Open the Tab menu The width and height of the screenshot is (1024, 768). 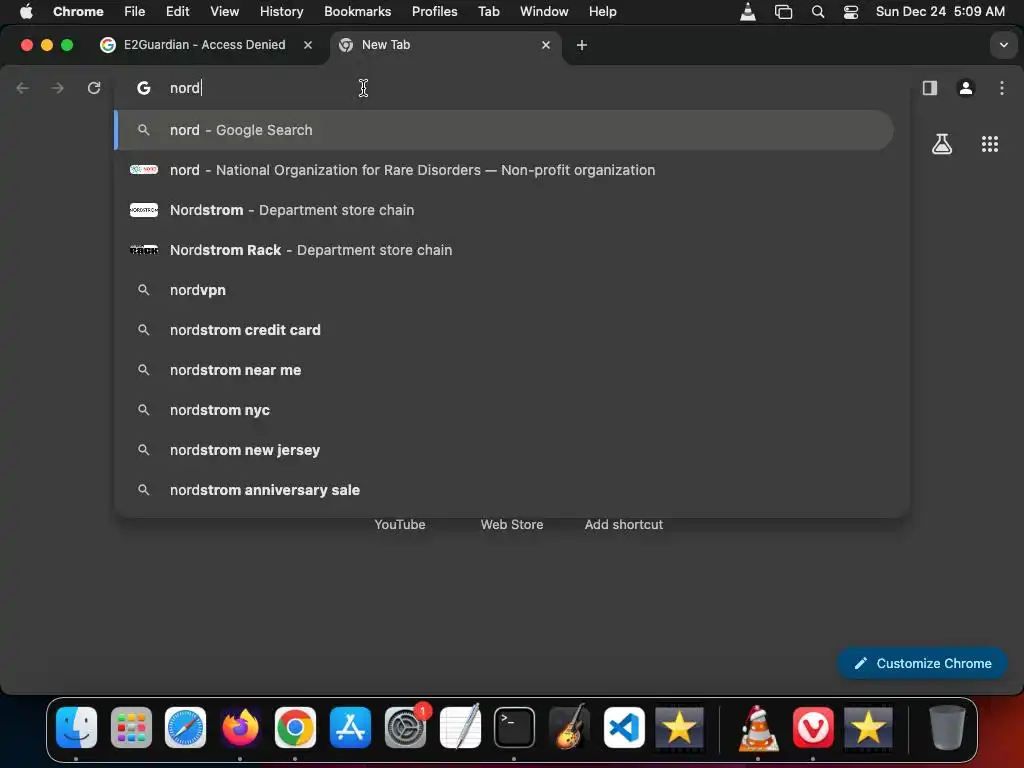click(488, 11)
